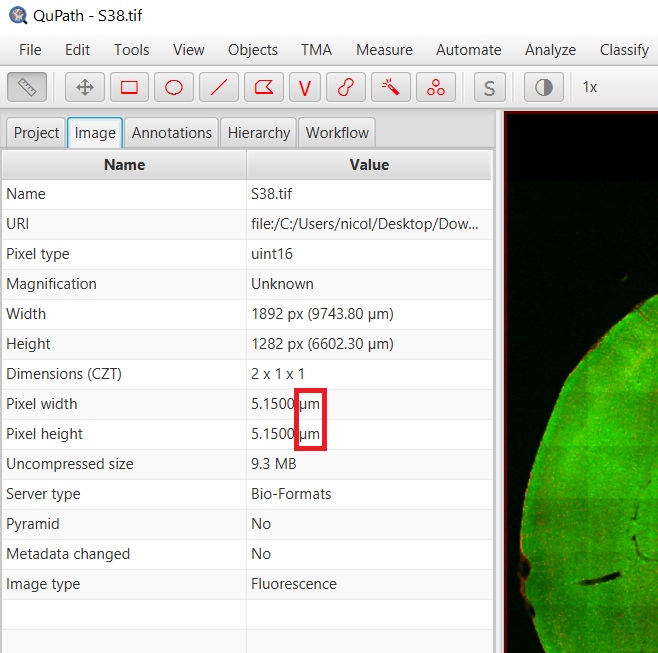Click the Image type row label

click(x=43, y=584)
